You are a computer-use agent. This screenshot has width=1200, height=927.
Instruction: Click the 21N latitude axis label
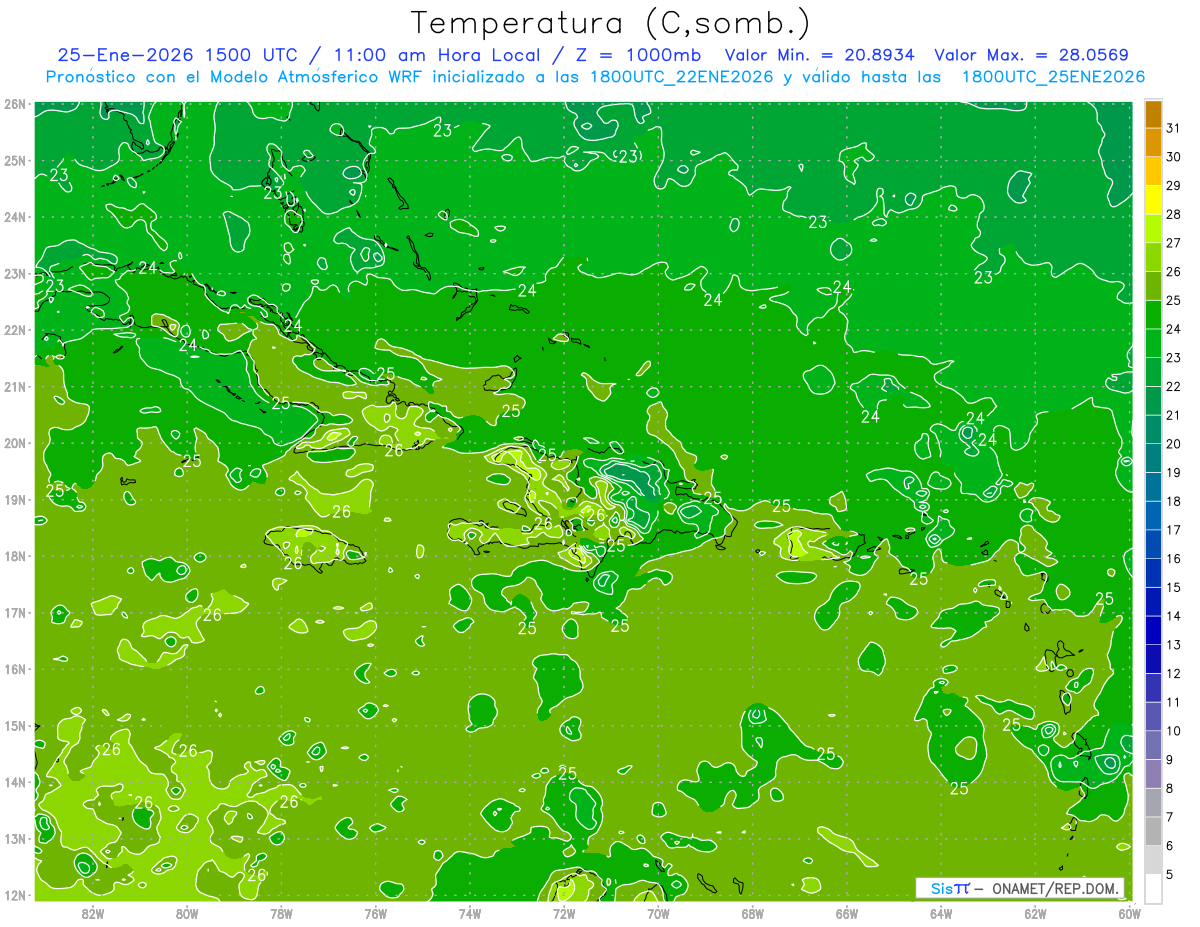[14, 386]
